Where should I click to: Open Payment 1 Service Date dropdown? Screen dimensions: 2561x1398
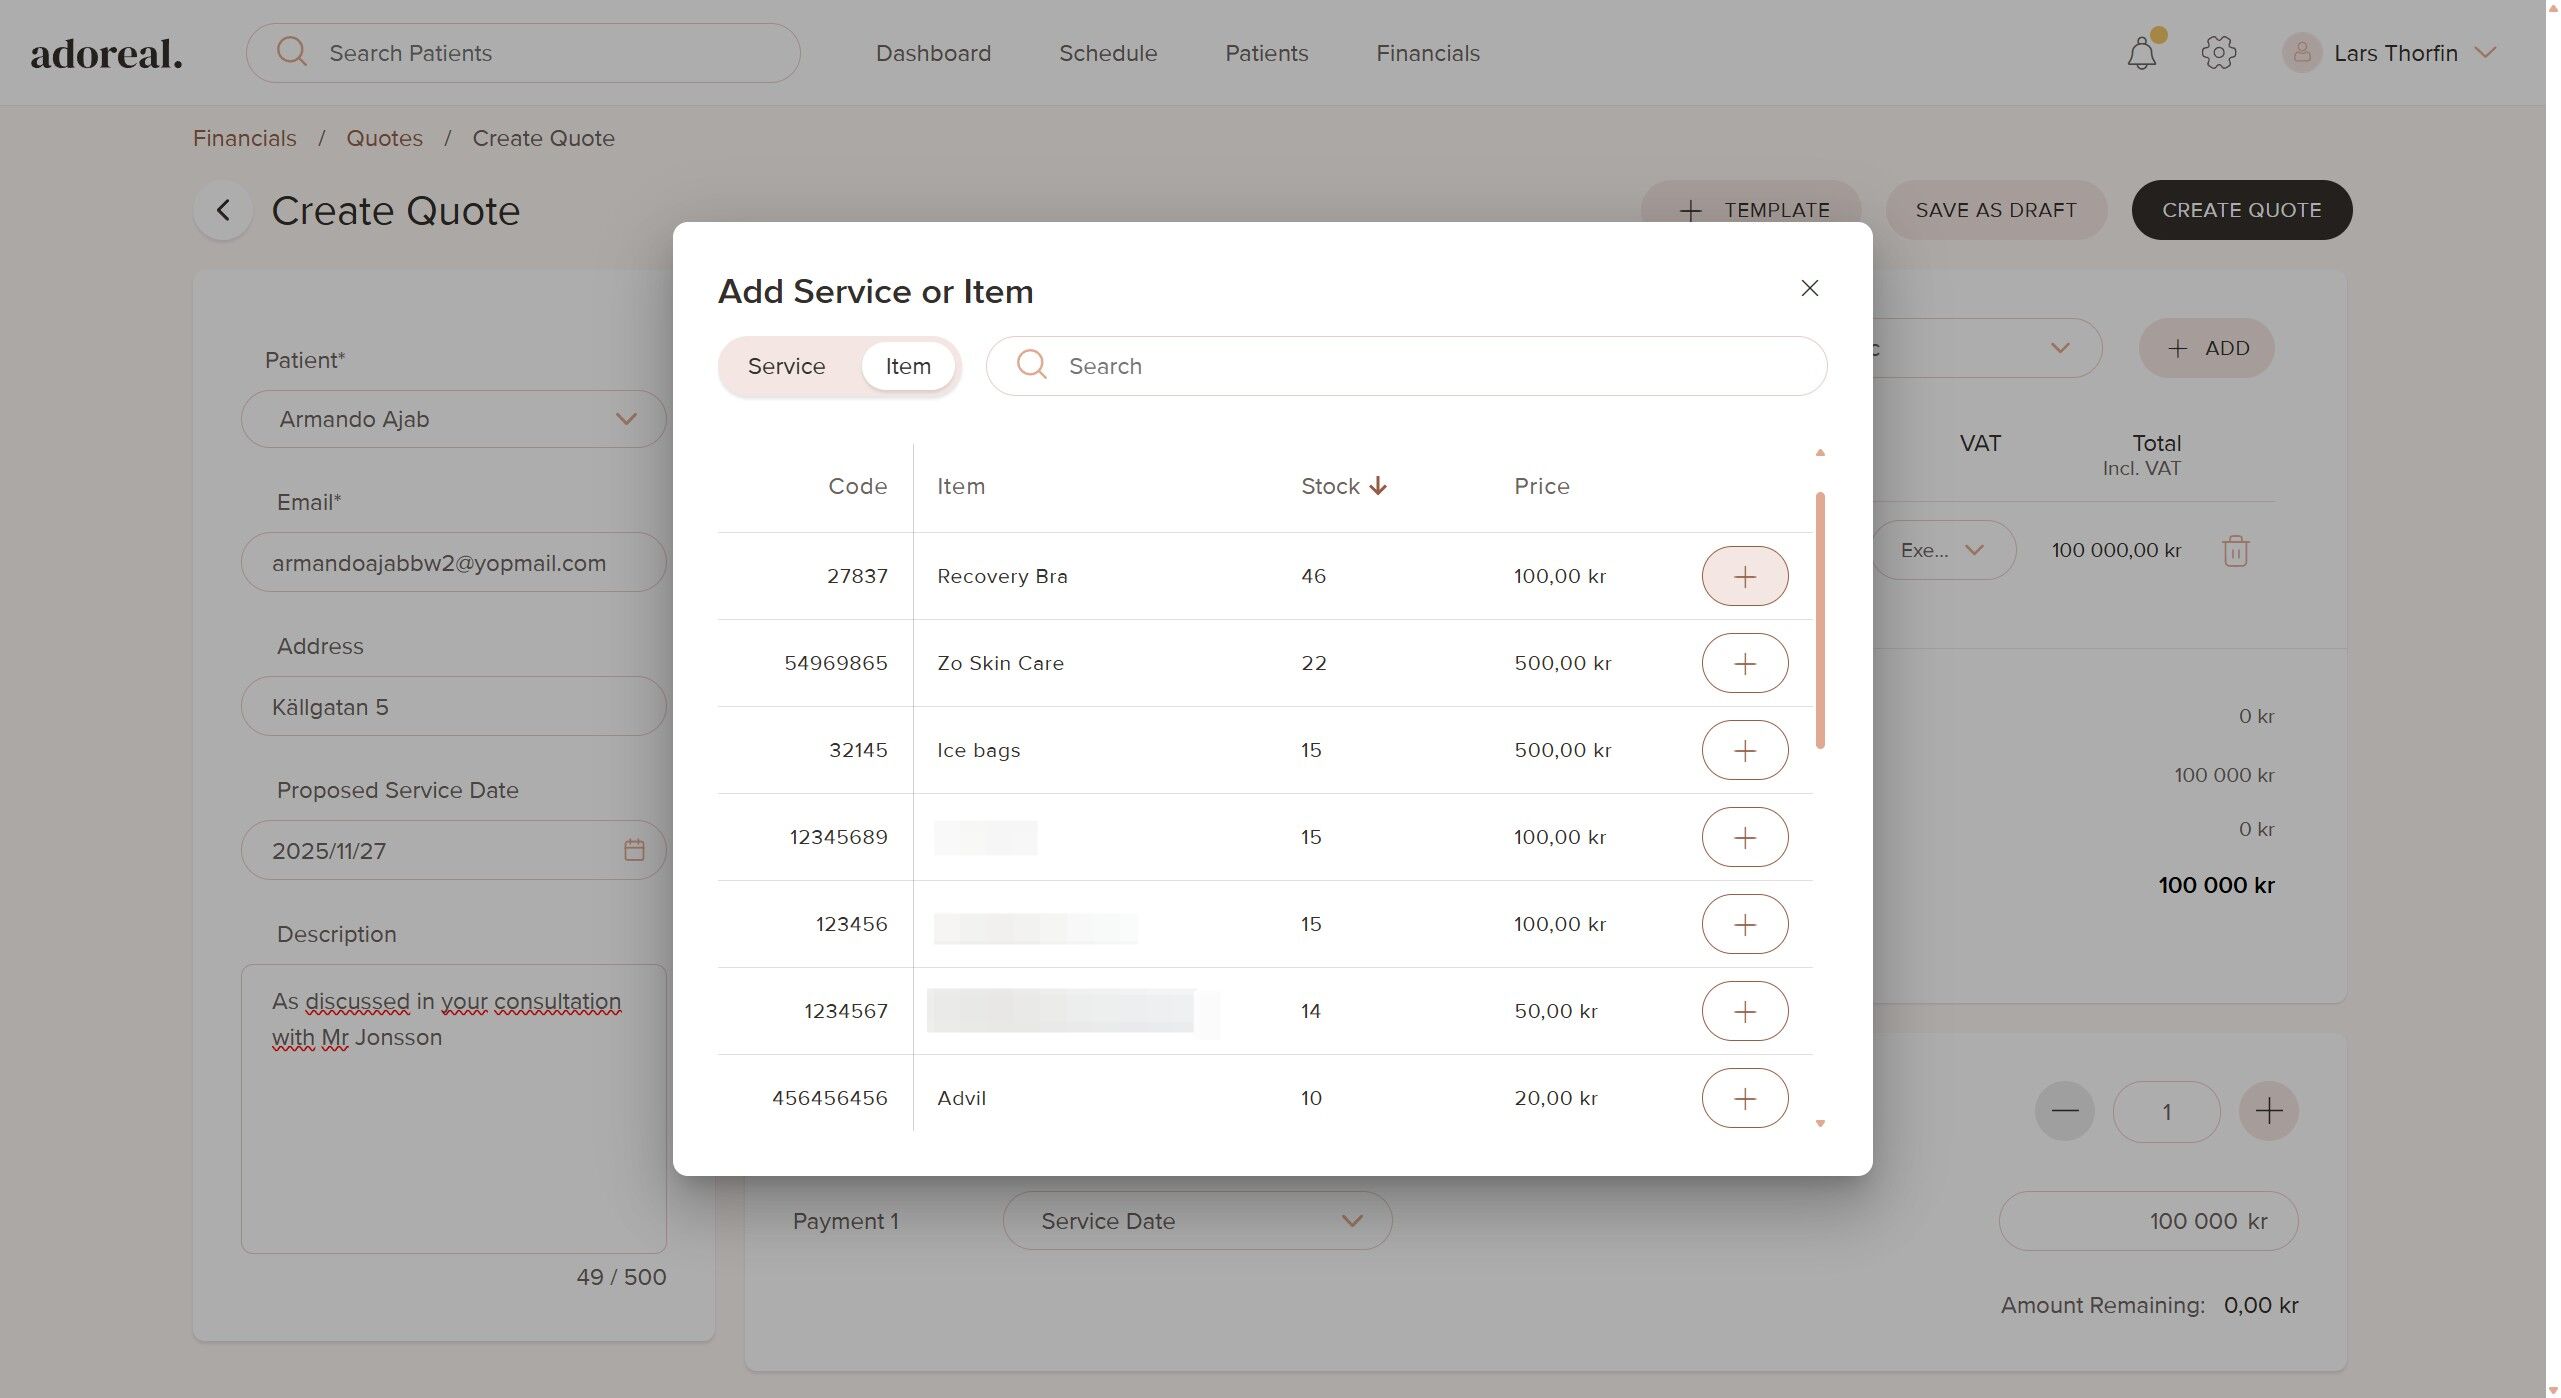coord(1197,1221)
